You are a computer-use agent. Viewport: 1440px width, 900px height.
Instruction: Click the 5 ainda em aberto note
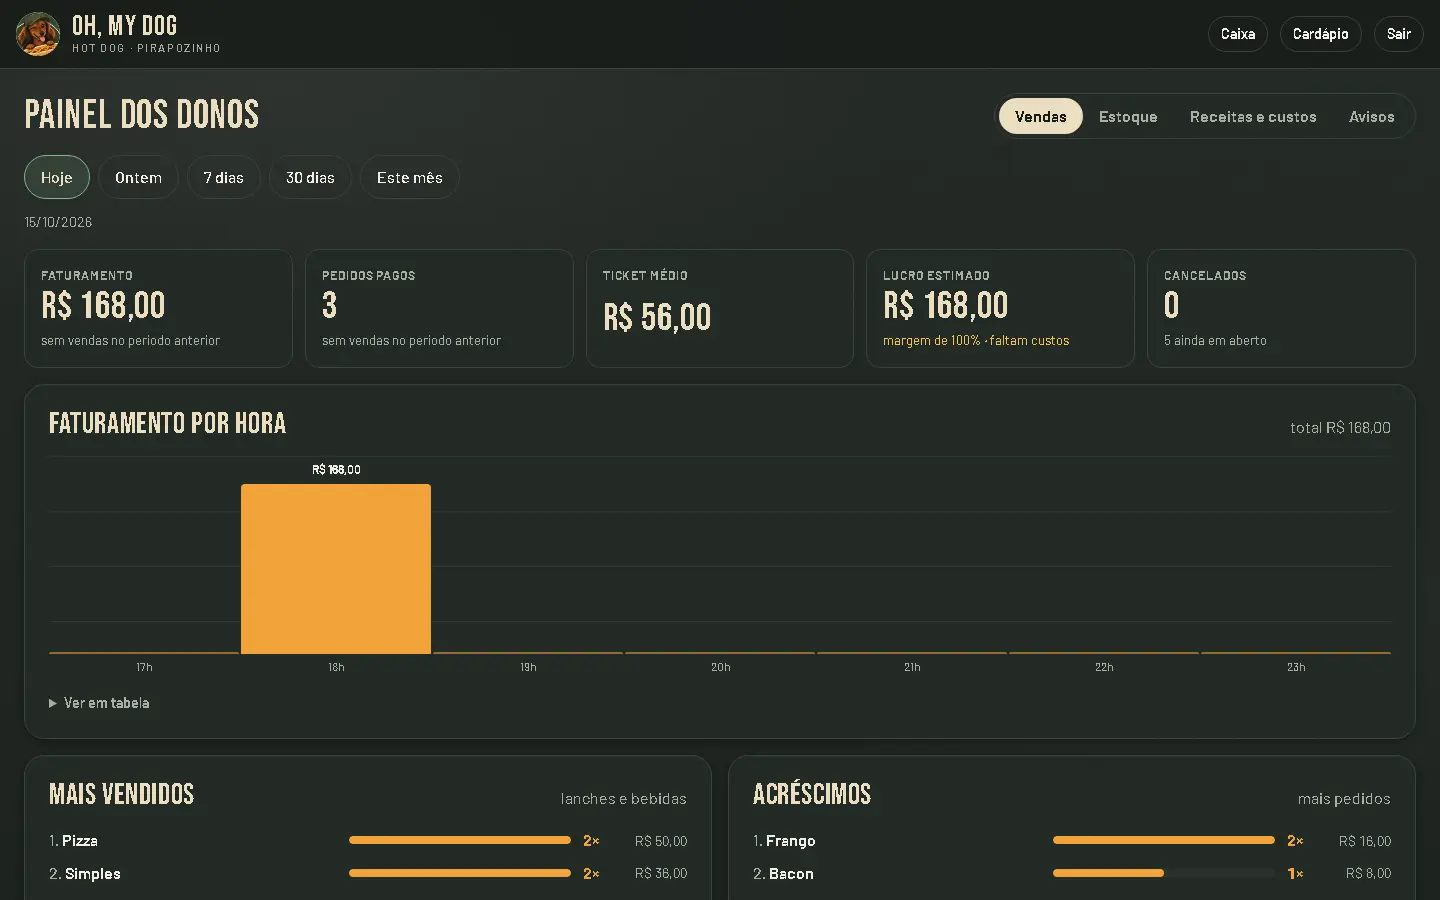pos(1215,341)
